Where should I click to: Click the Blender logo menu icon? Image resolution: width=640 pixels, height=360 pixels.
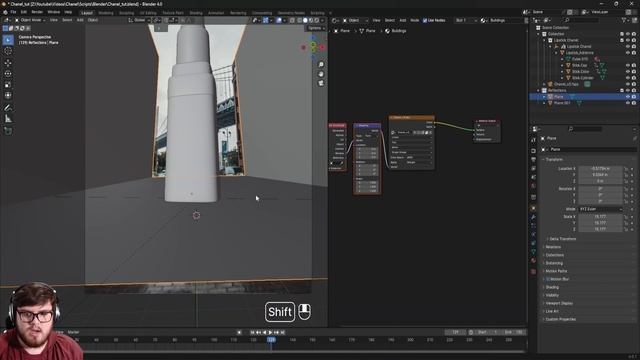(x=5, y=12)
